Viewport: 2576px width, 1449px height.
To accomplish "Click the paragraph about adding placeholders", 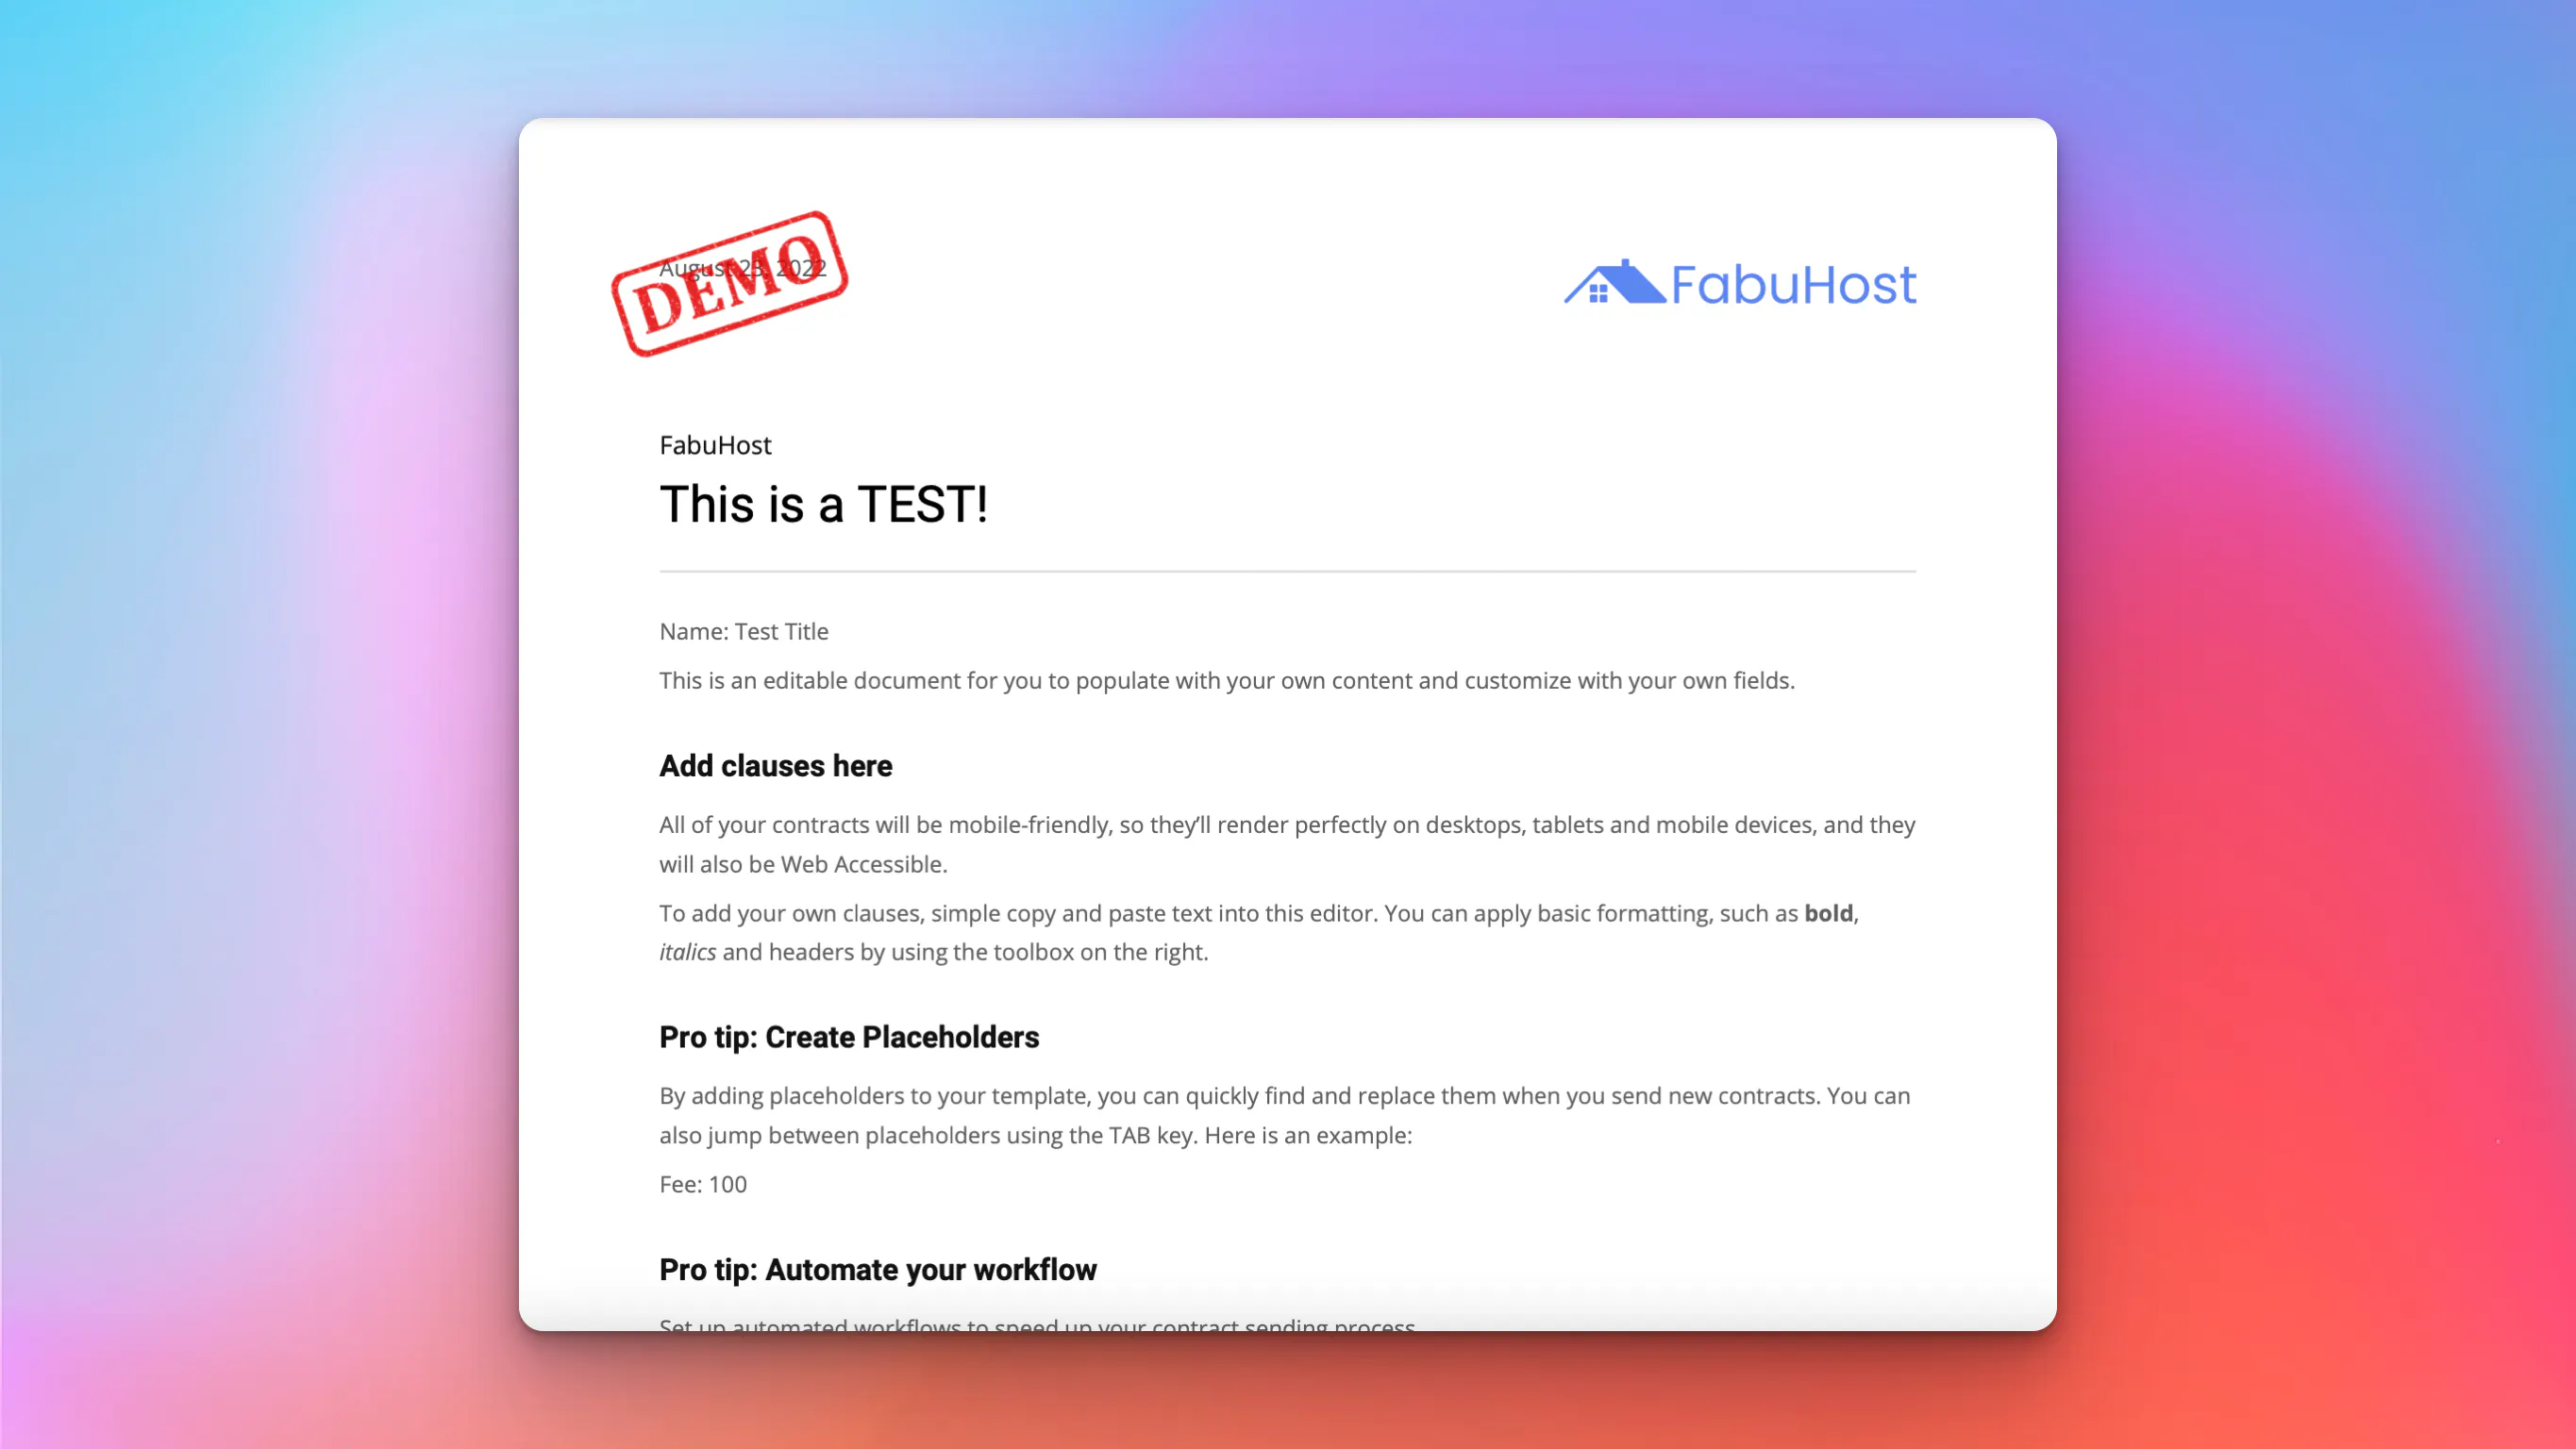I will pyautogui.click(x=1284, y=1096).
